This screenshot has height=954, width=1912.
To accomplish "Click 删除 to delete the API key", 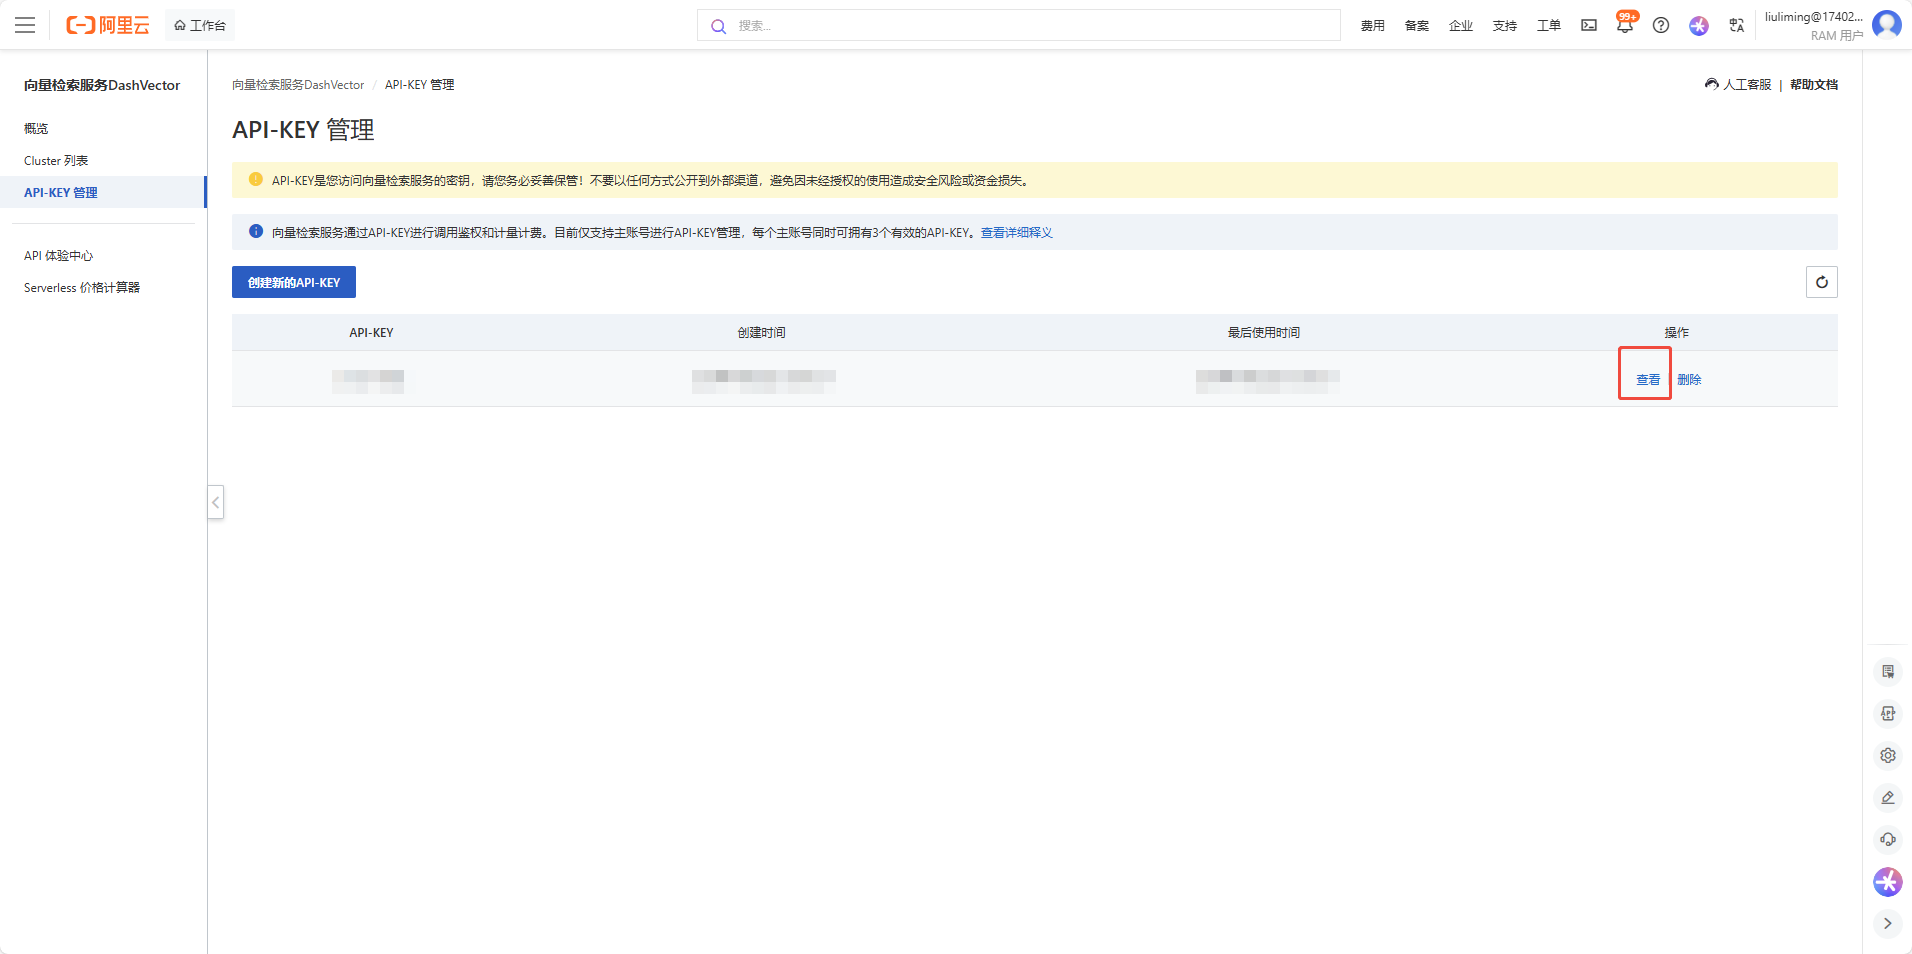I will 1689,380.
